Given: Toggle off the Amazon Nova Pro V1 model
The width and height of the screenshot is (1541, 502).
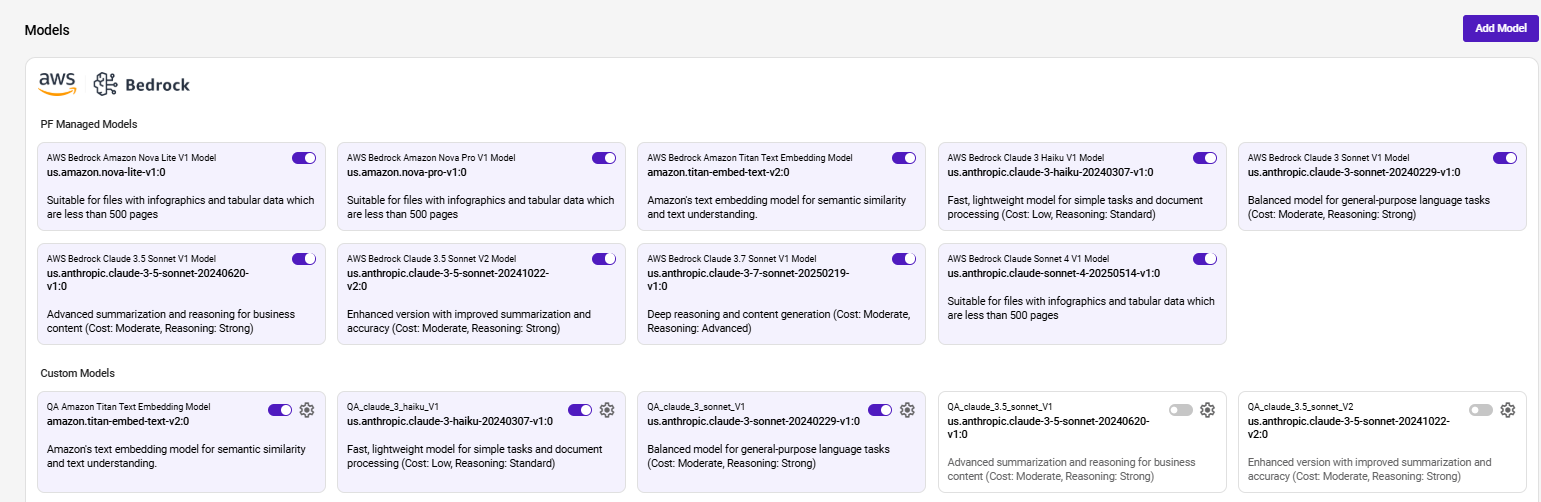Looking at the screenshot, I should (604, 158).
